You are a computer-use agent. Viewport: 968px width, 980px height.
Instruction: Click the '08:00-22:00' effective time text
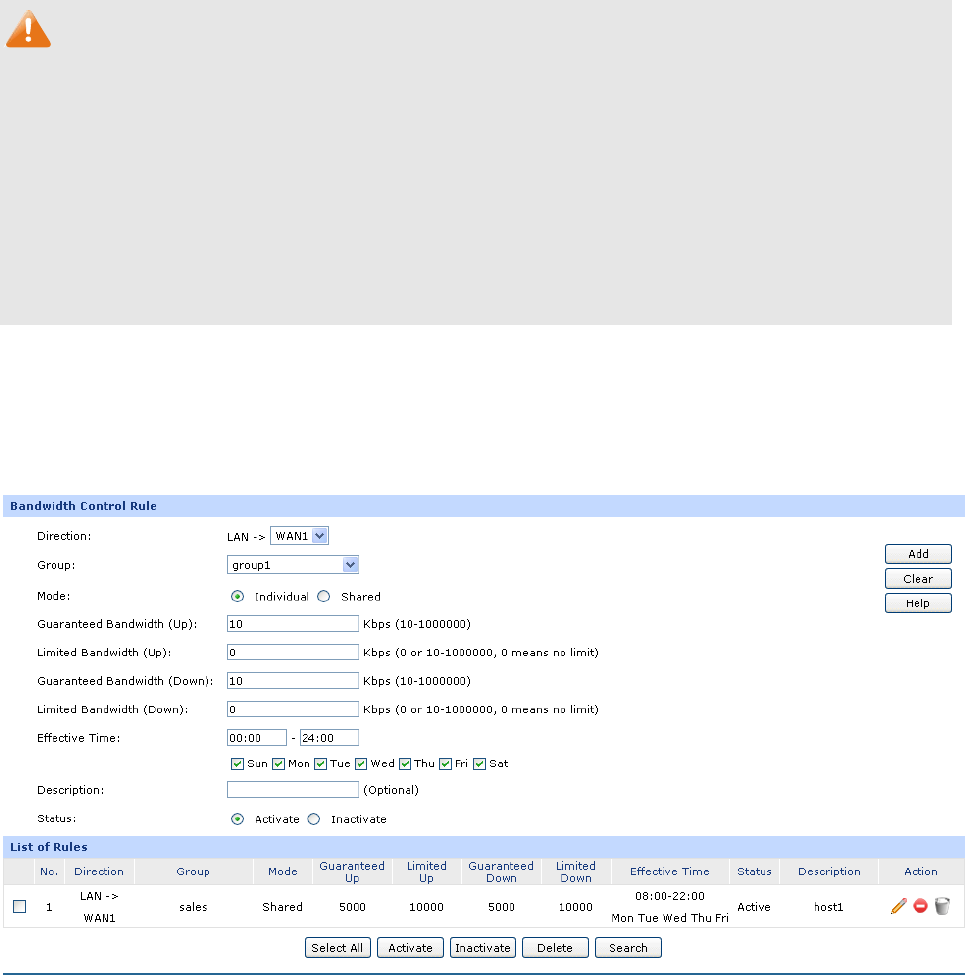click(x=670, y=896)
